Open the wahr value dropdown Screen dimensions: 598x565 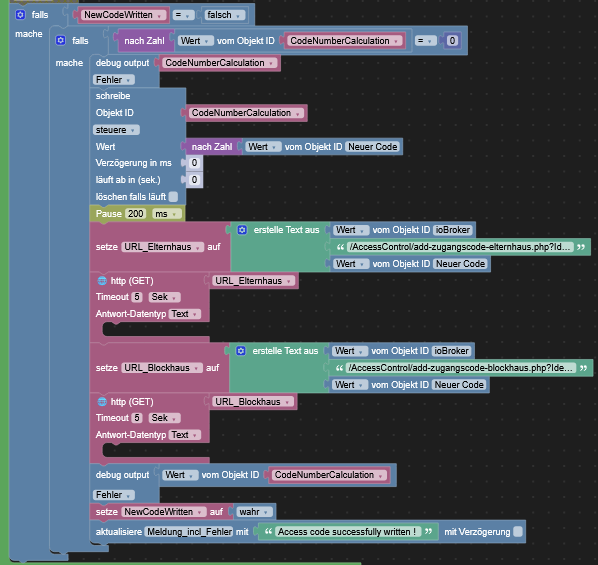click(254, 512)
